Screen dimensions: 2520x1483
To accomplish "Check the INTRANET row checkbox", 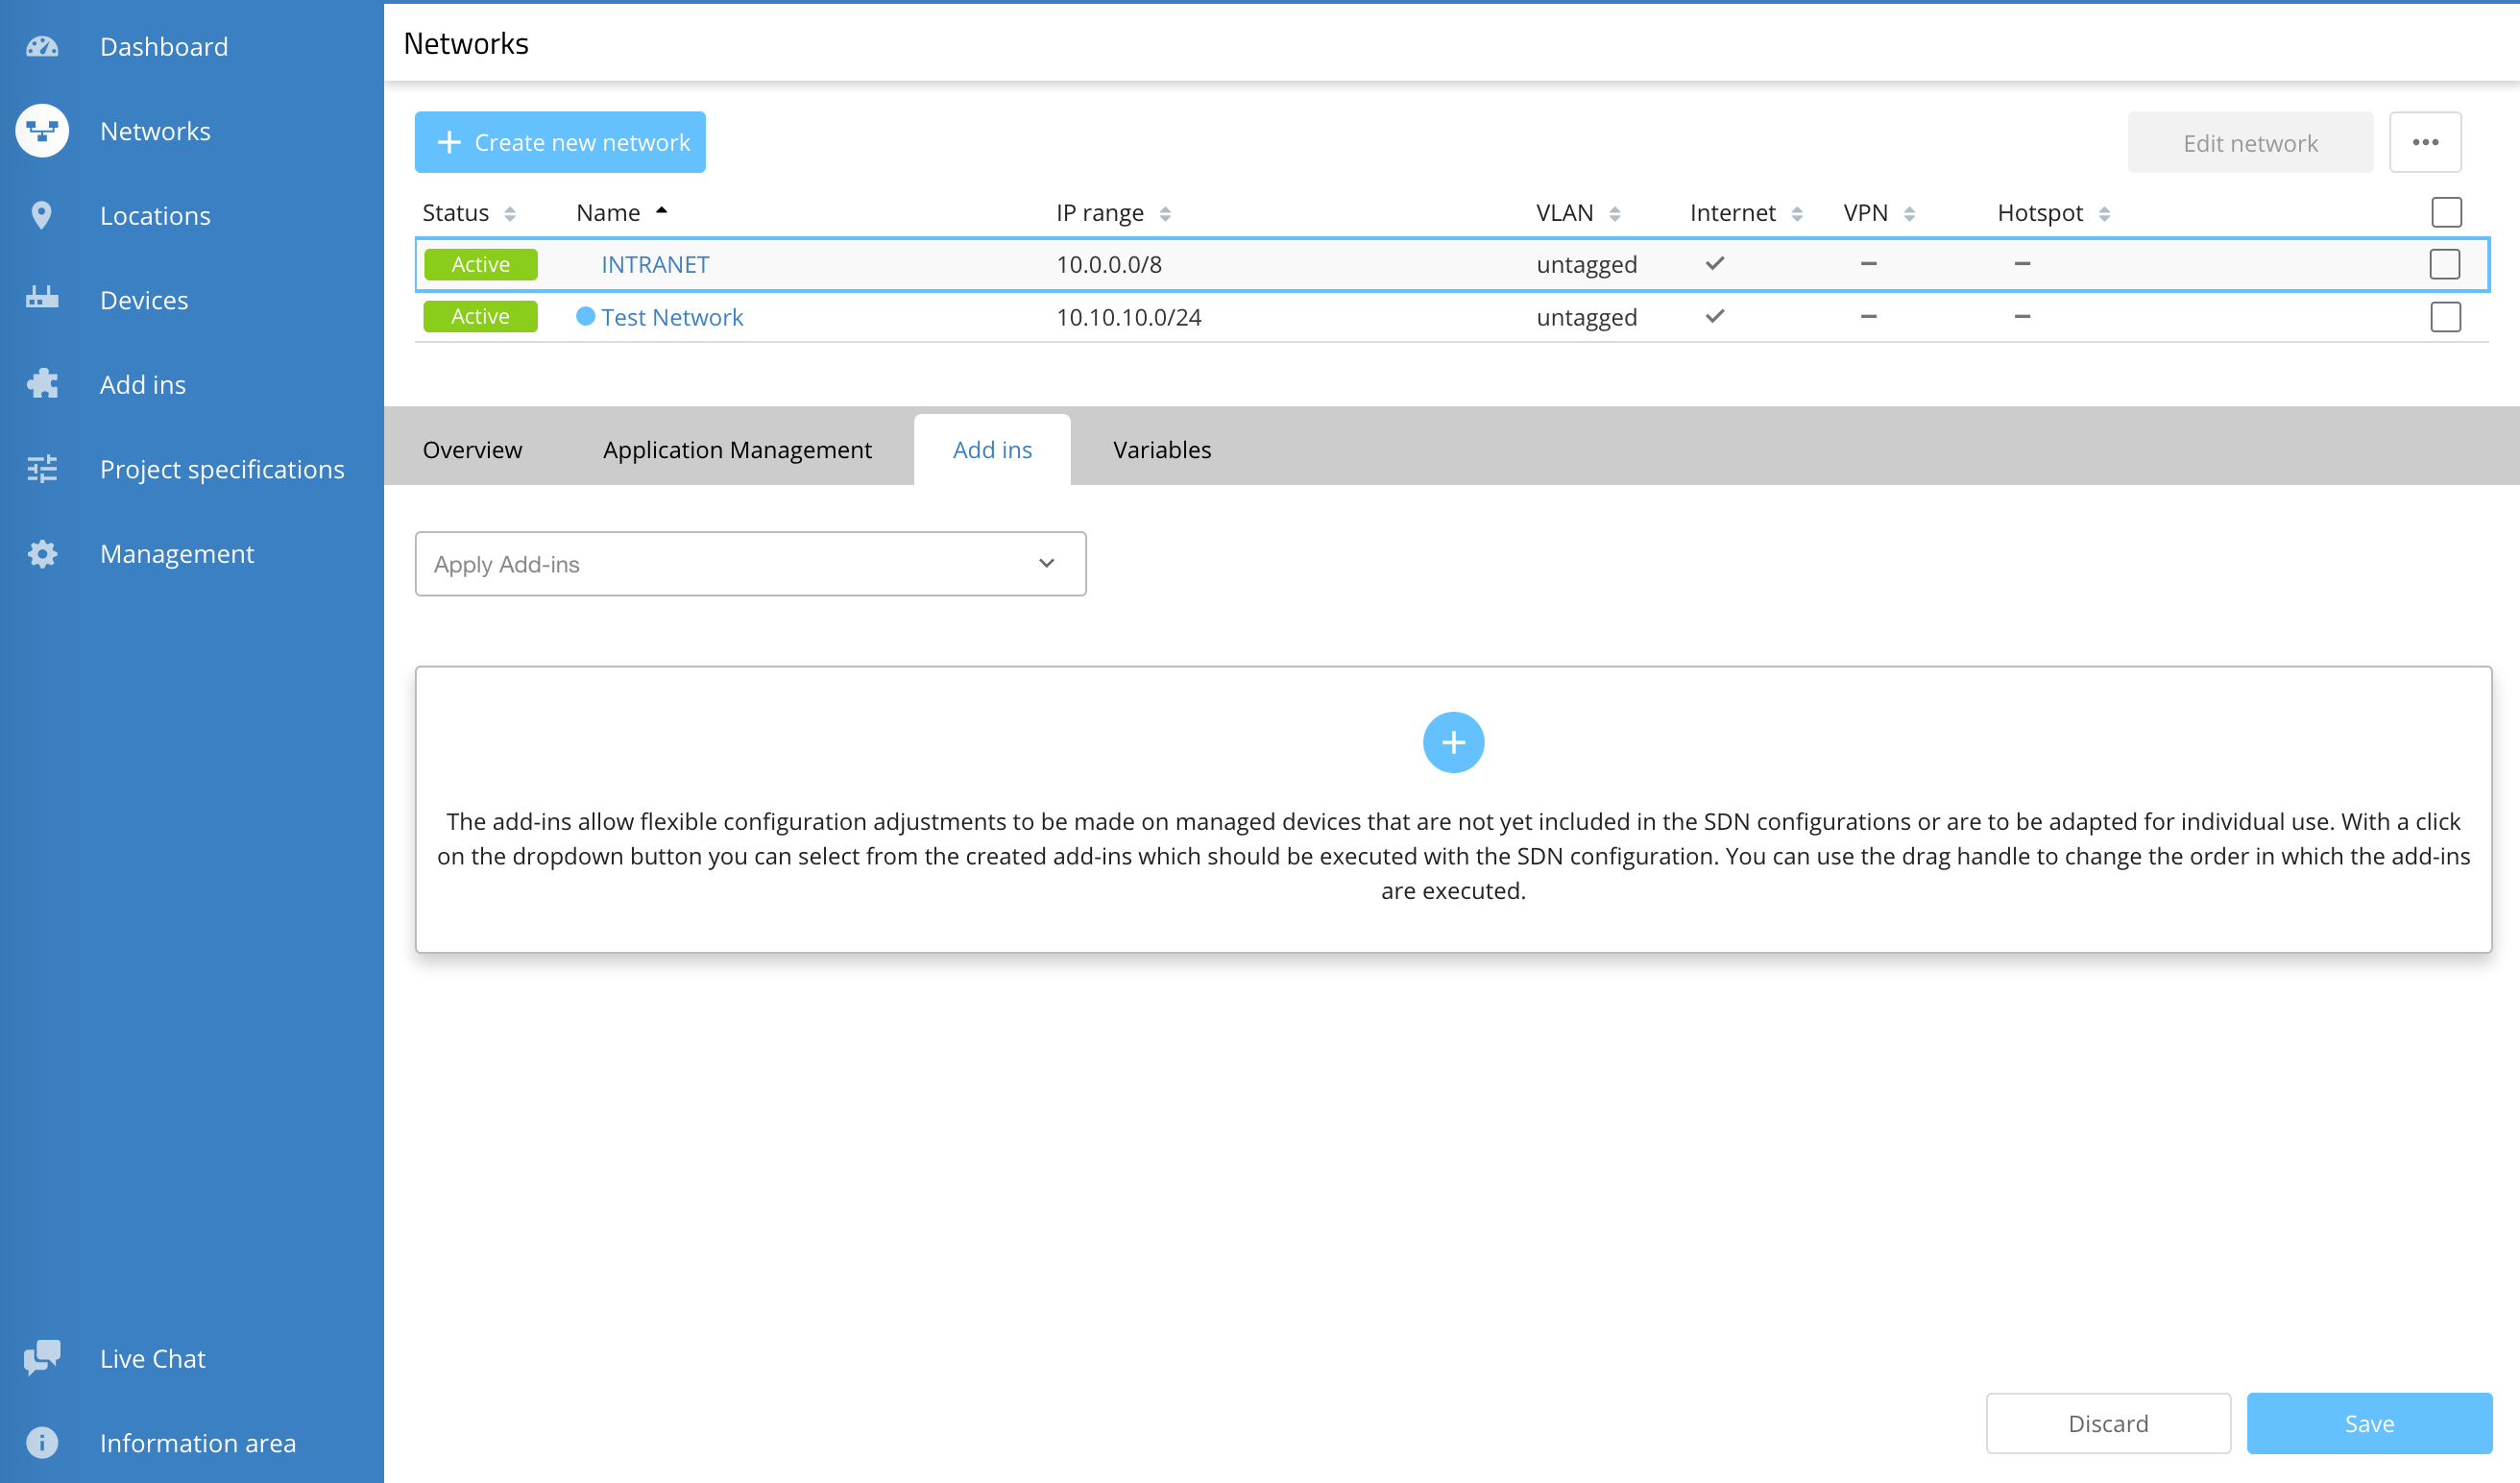I will [2444, 264].
